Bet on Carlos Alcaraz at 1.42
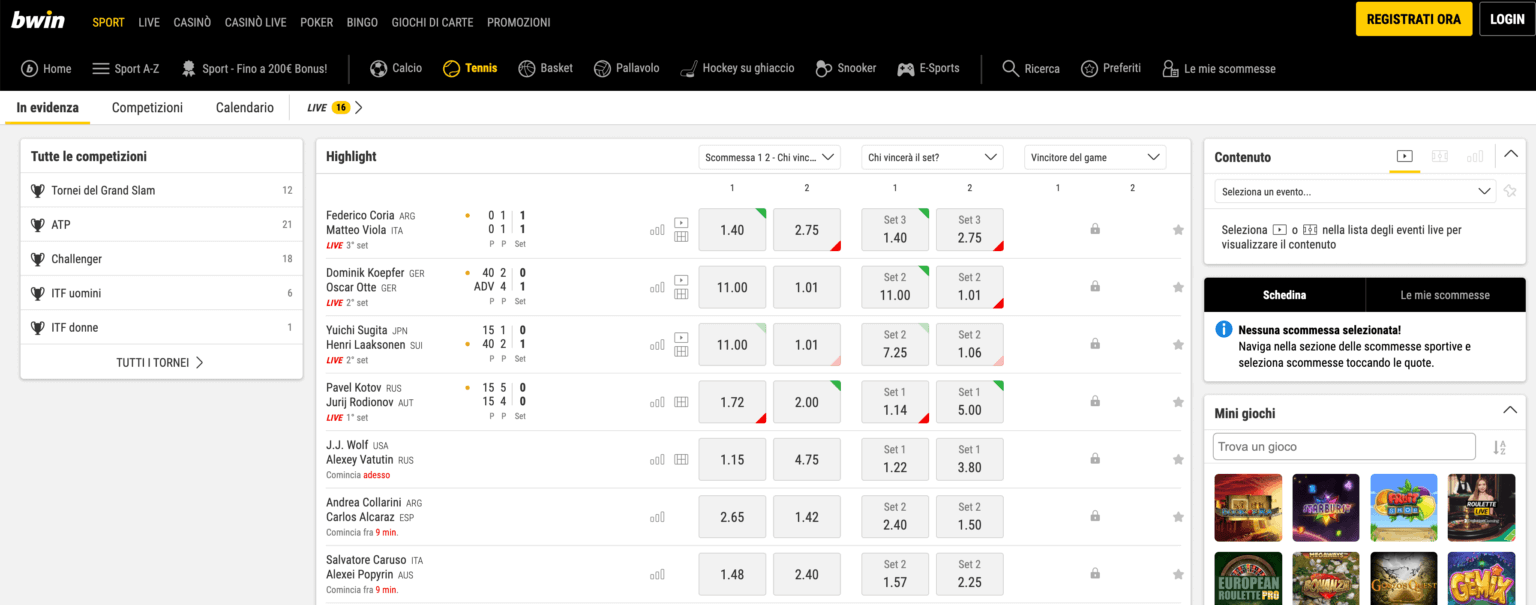 click(x=807, y=517)
